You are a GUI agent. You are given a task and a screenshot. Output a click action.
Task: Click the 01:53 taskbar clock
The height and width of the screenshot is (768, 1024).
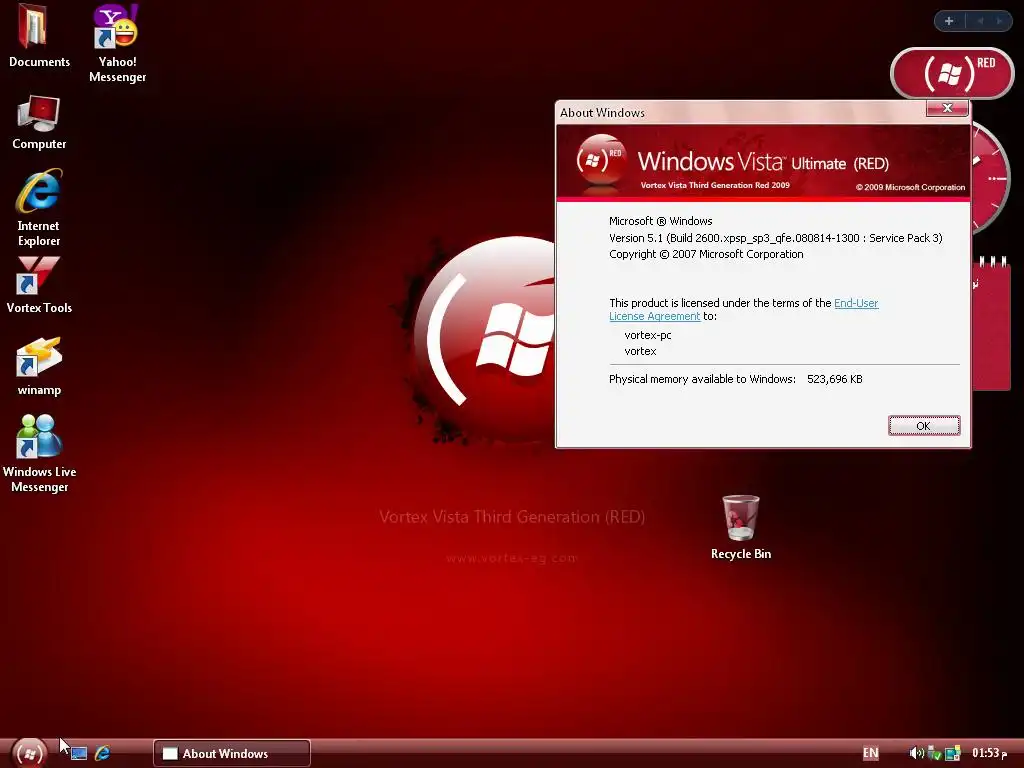point(989,753)
